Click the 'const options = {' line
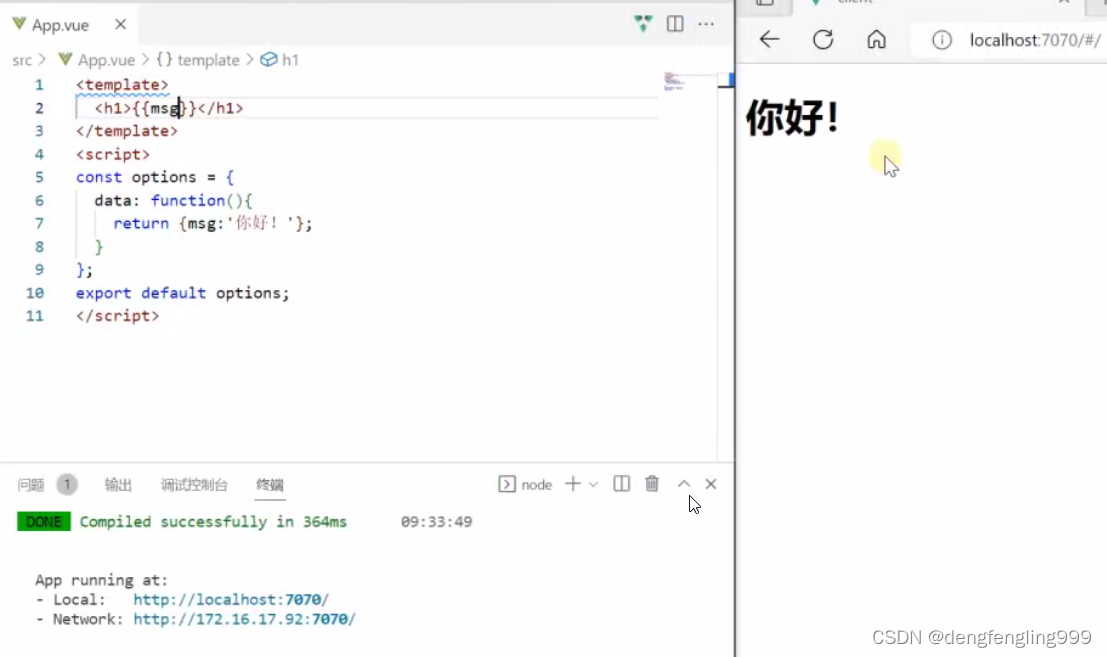Image resolution: width=1107 pixels, height=657 pixels. [155, 177]
